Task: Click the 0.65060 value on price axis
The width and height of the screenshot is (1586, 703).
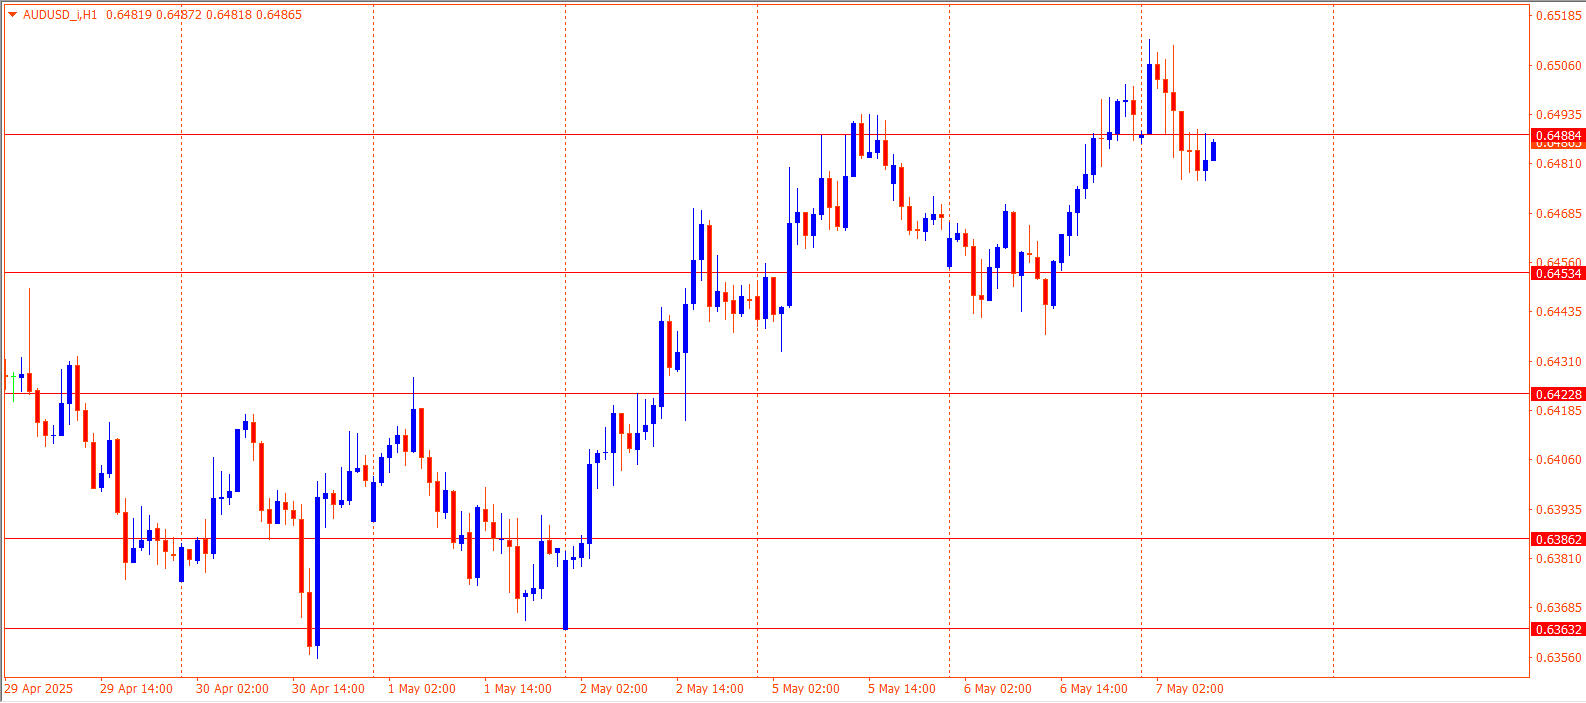Action: (x=1559, y=66)
